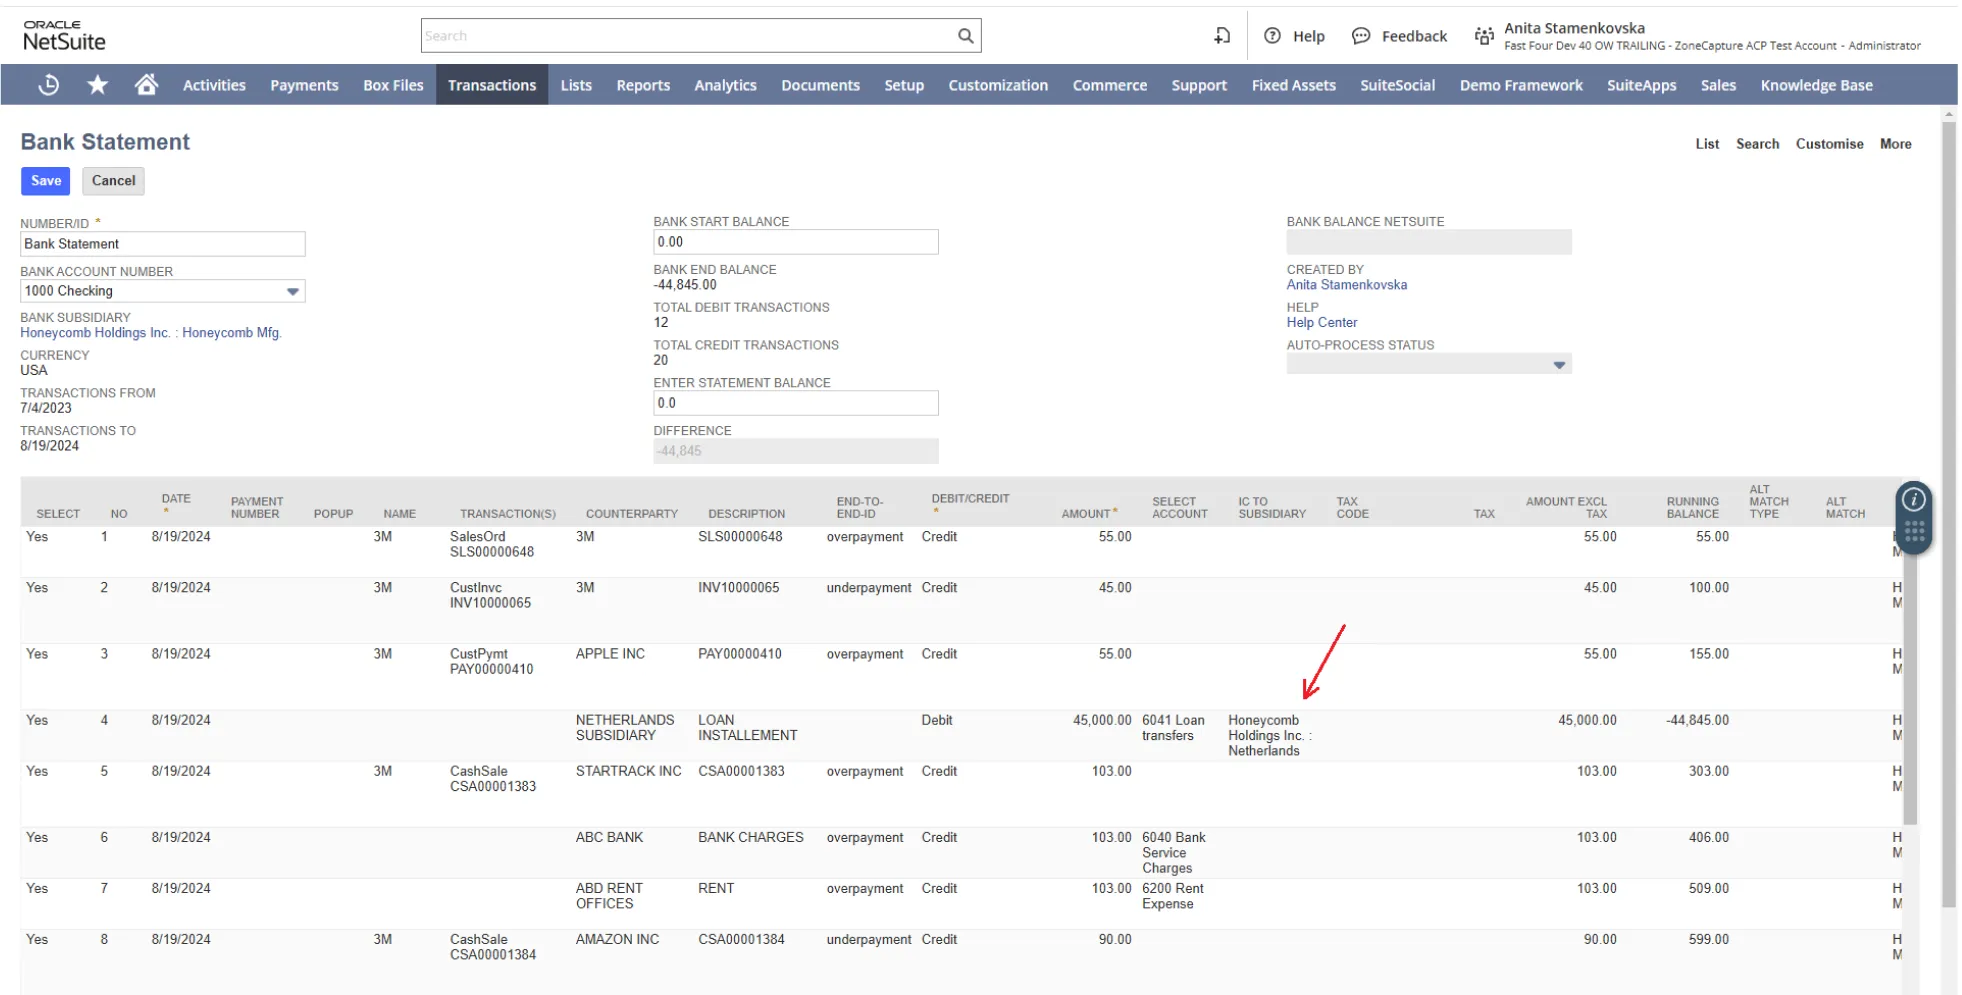The image size is (1962, 995).
Task: Click the Customise link
Action: tap(1829, 144)
